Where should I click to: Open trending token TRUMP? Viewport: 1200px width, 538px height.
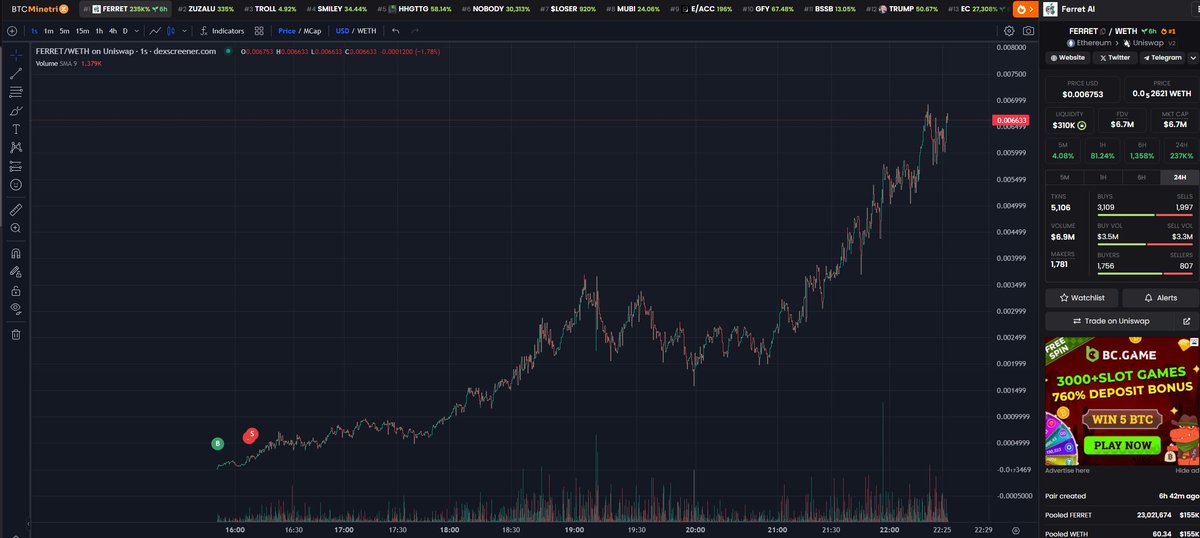901,9
